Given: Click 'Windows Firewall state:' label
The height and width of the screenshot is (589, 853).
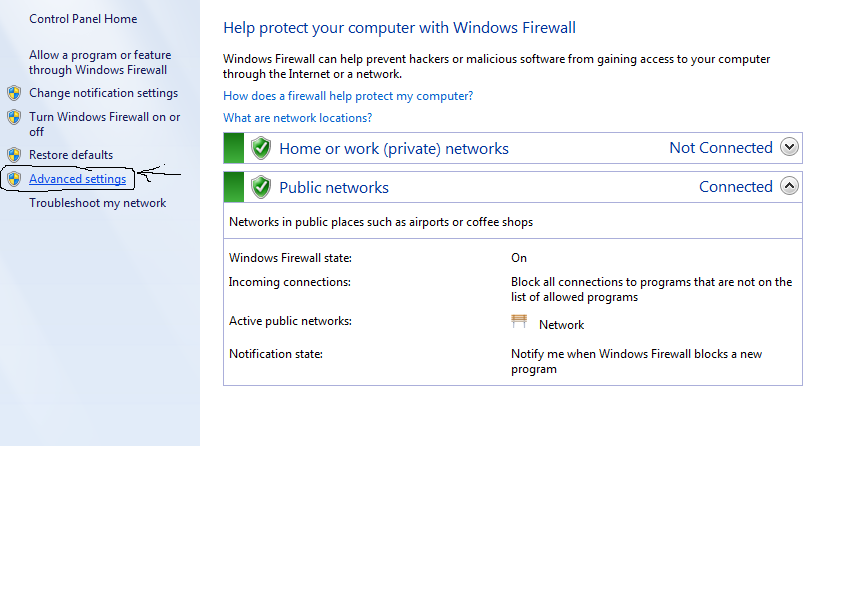Looking at the screenshot, I should click(x=290, y=258).
